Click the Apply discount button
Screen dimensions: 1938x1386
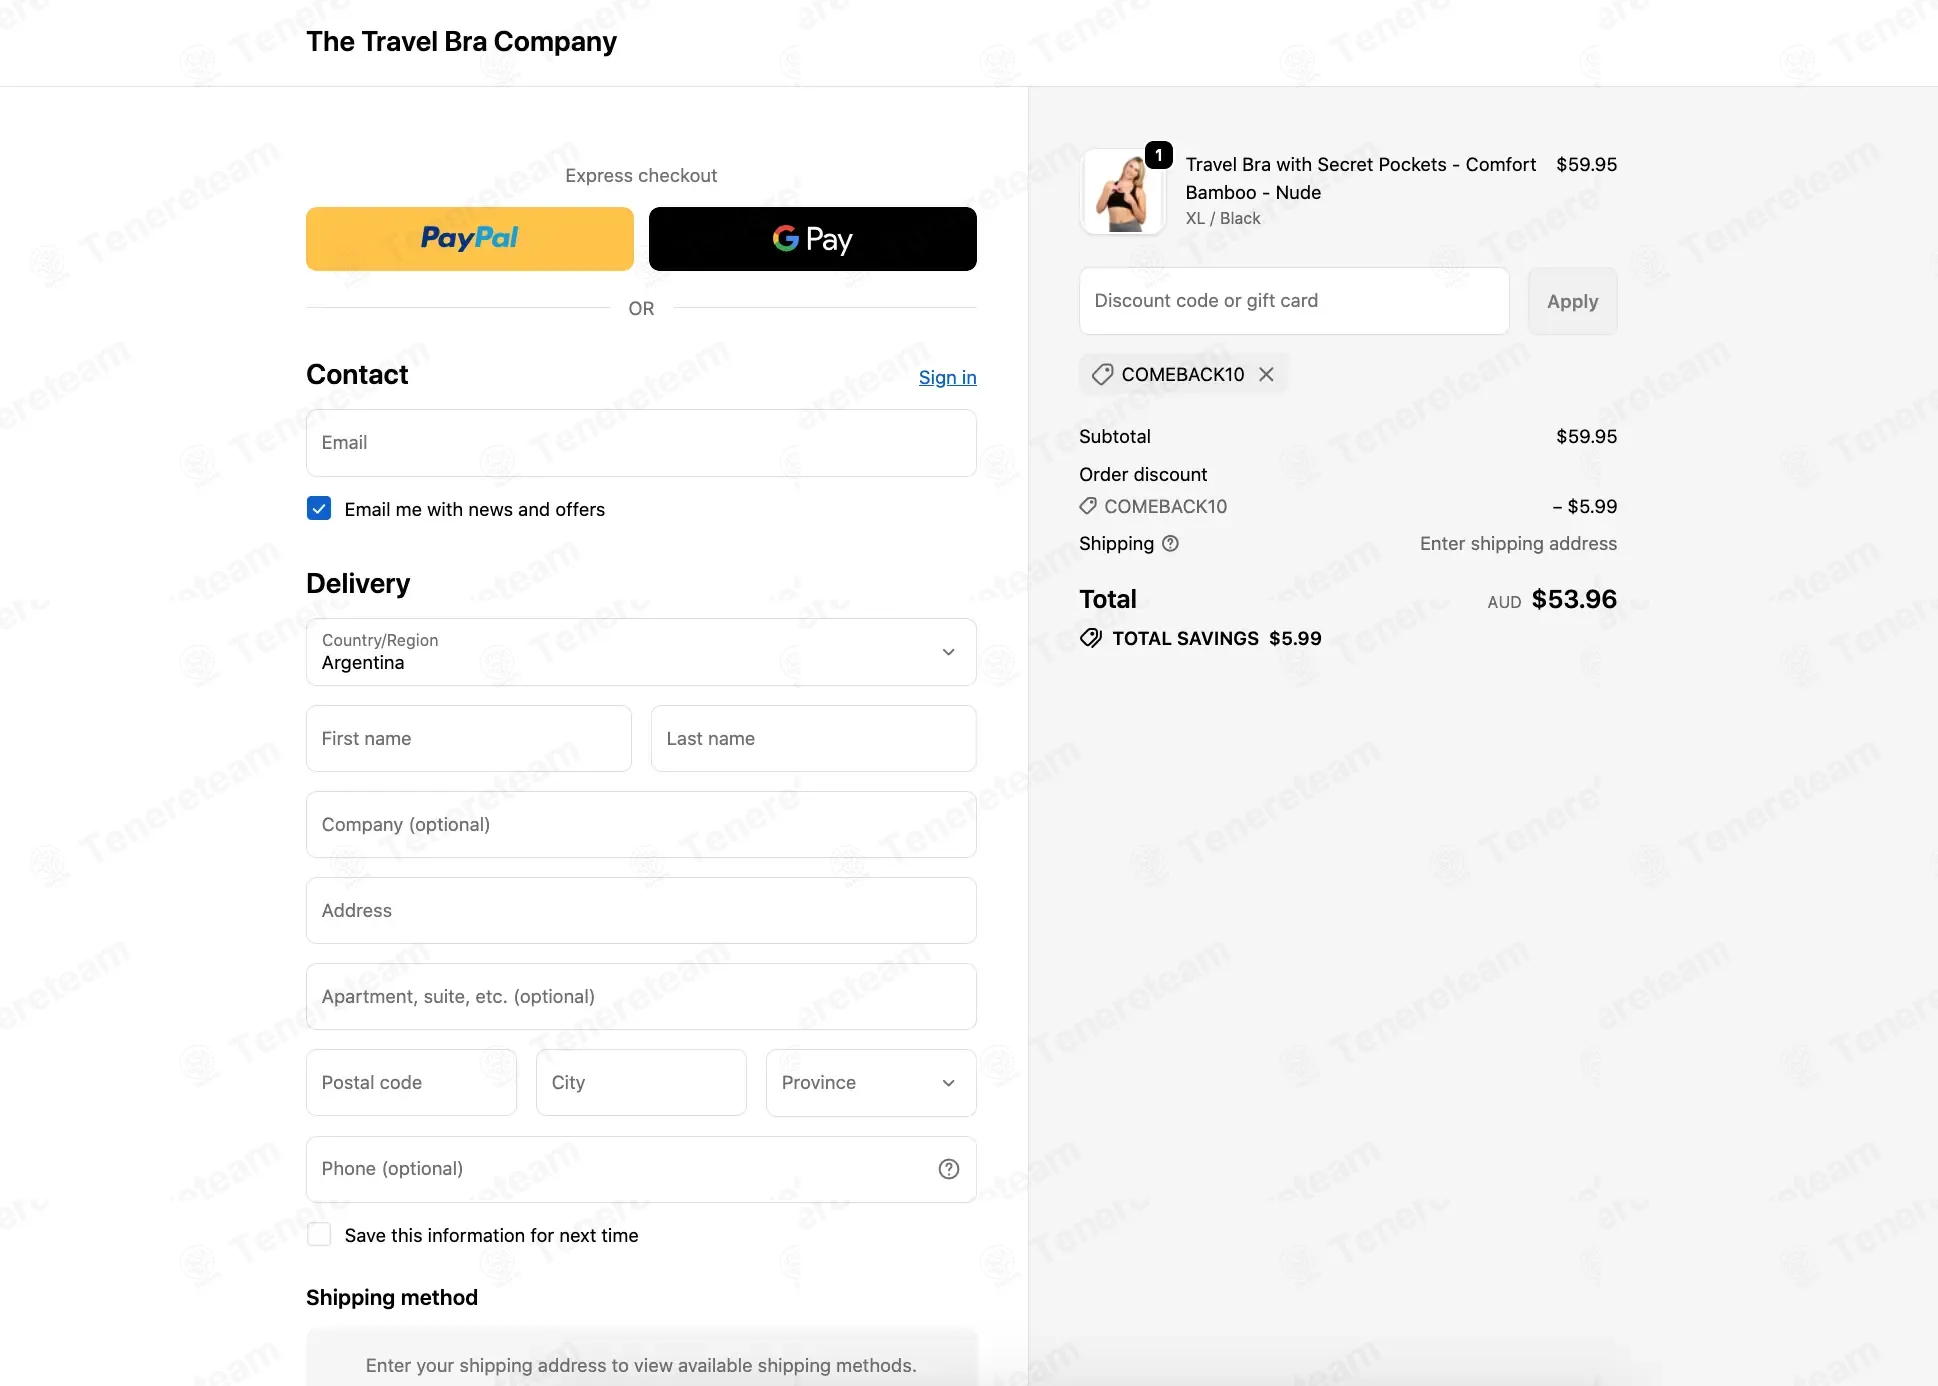1572,301
